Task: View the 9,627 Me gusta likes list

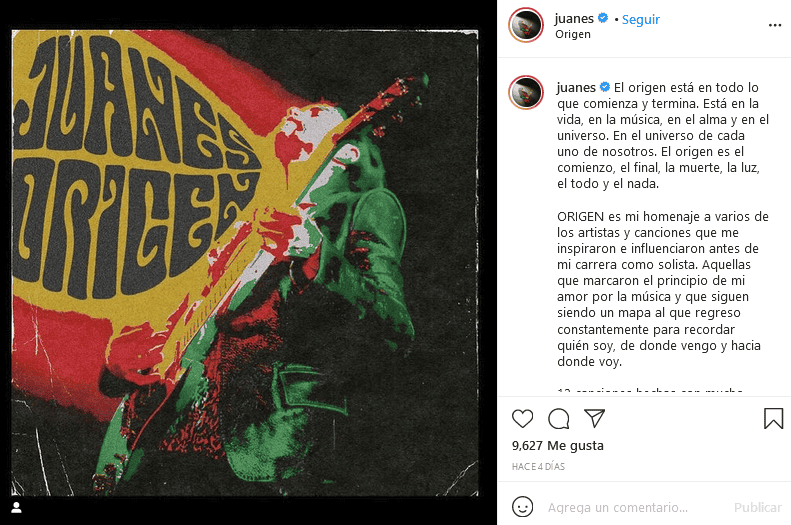Action: (557, 445)
